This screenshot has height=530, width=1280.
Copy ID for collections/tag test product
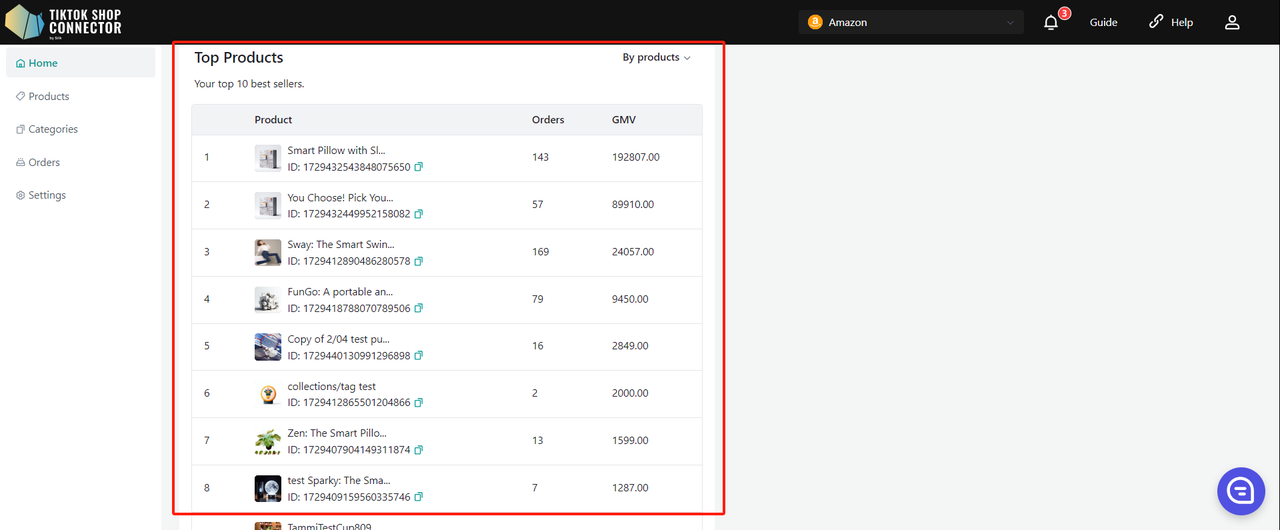[419, 403]
